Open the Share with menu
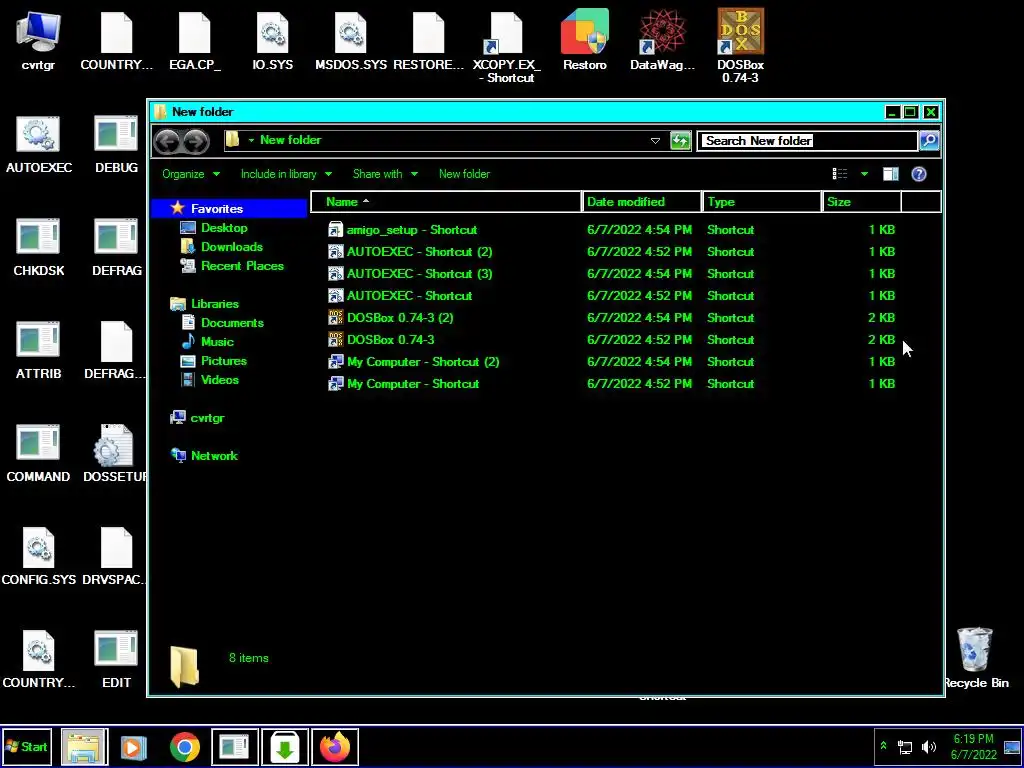The height and width of the screenshot is (768, 1024). point(385,174)
